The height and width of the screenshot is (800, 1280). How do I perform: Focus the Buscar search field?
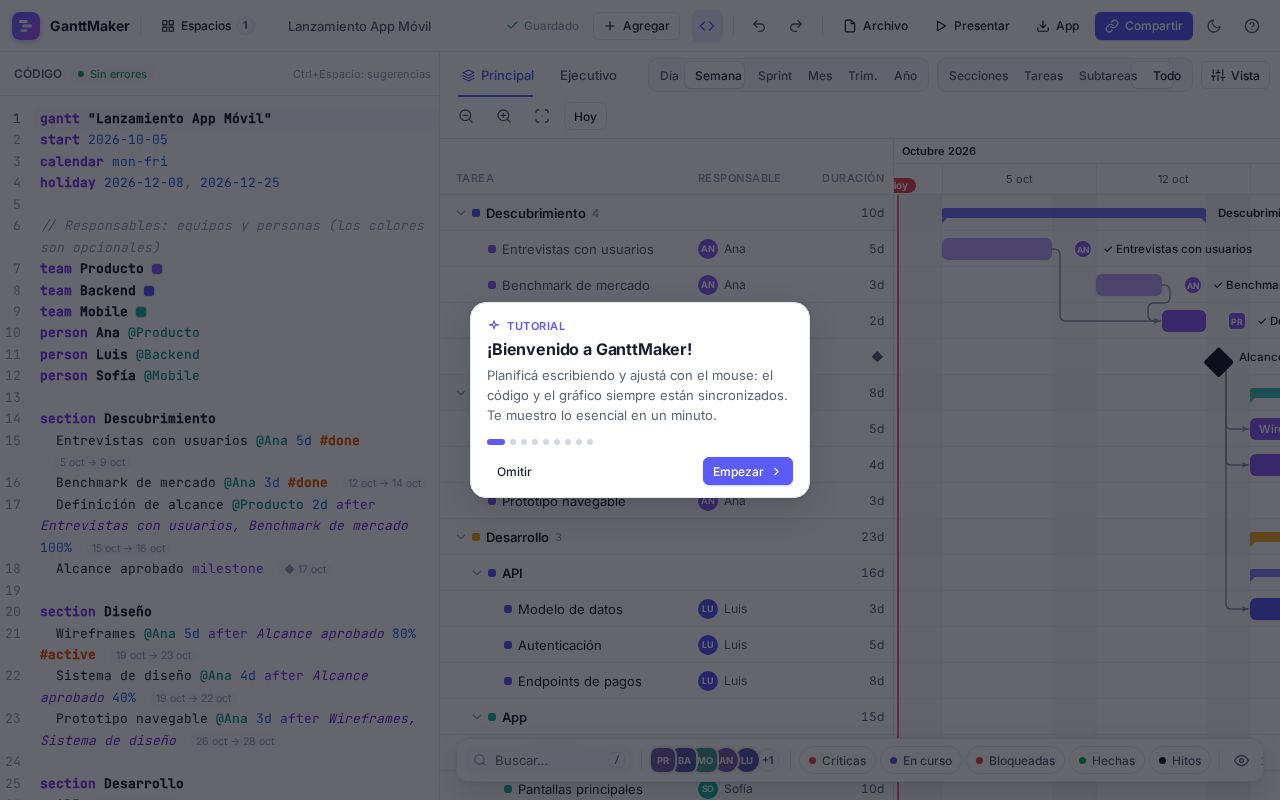tap(550, 760)
